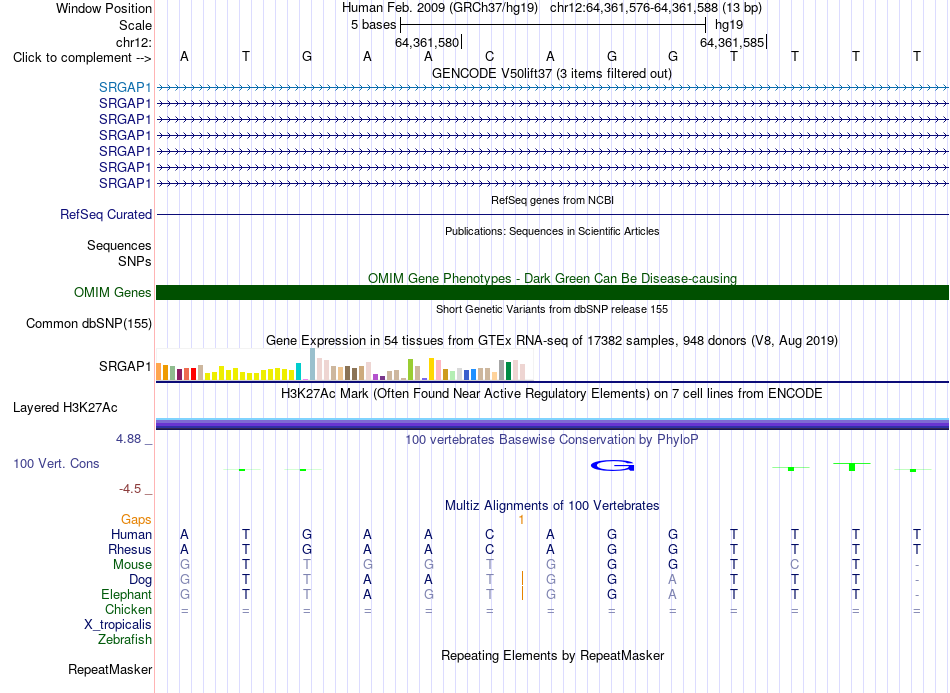Open 'Publications: Sequences in Scientific Articles' title
950x693 pixels.
pos(552,231)
